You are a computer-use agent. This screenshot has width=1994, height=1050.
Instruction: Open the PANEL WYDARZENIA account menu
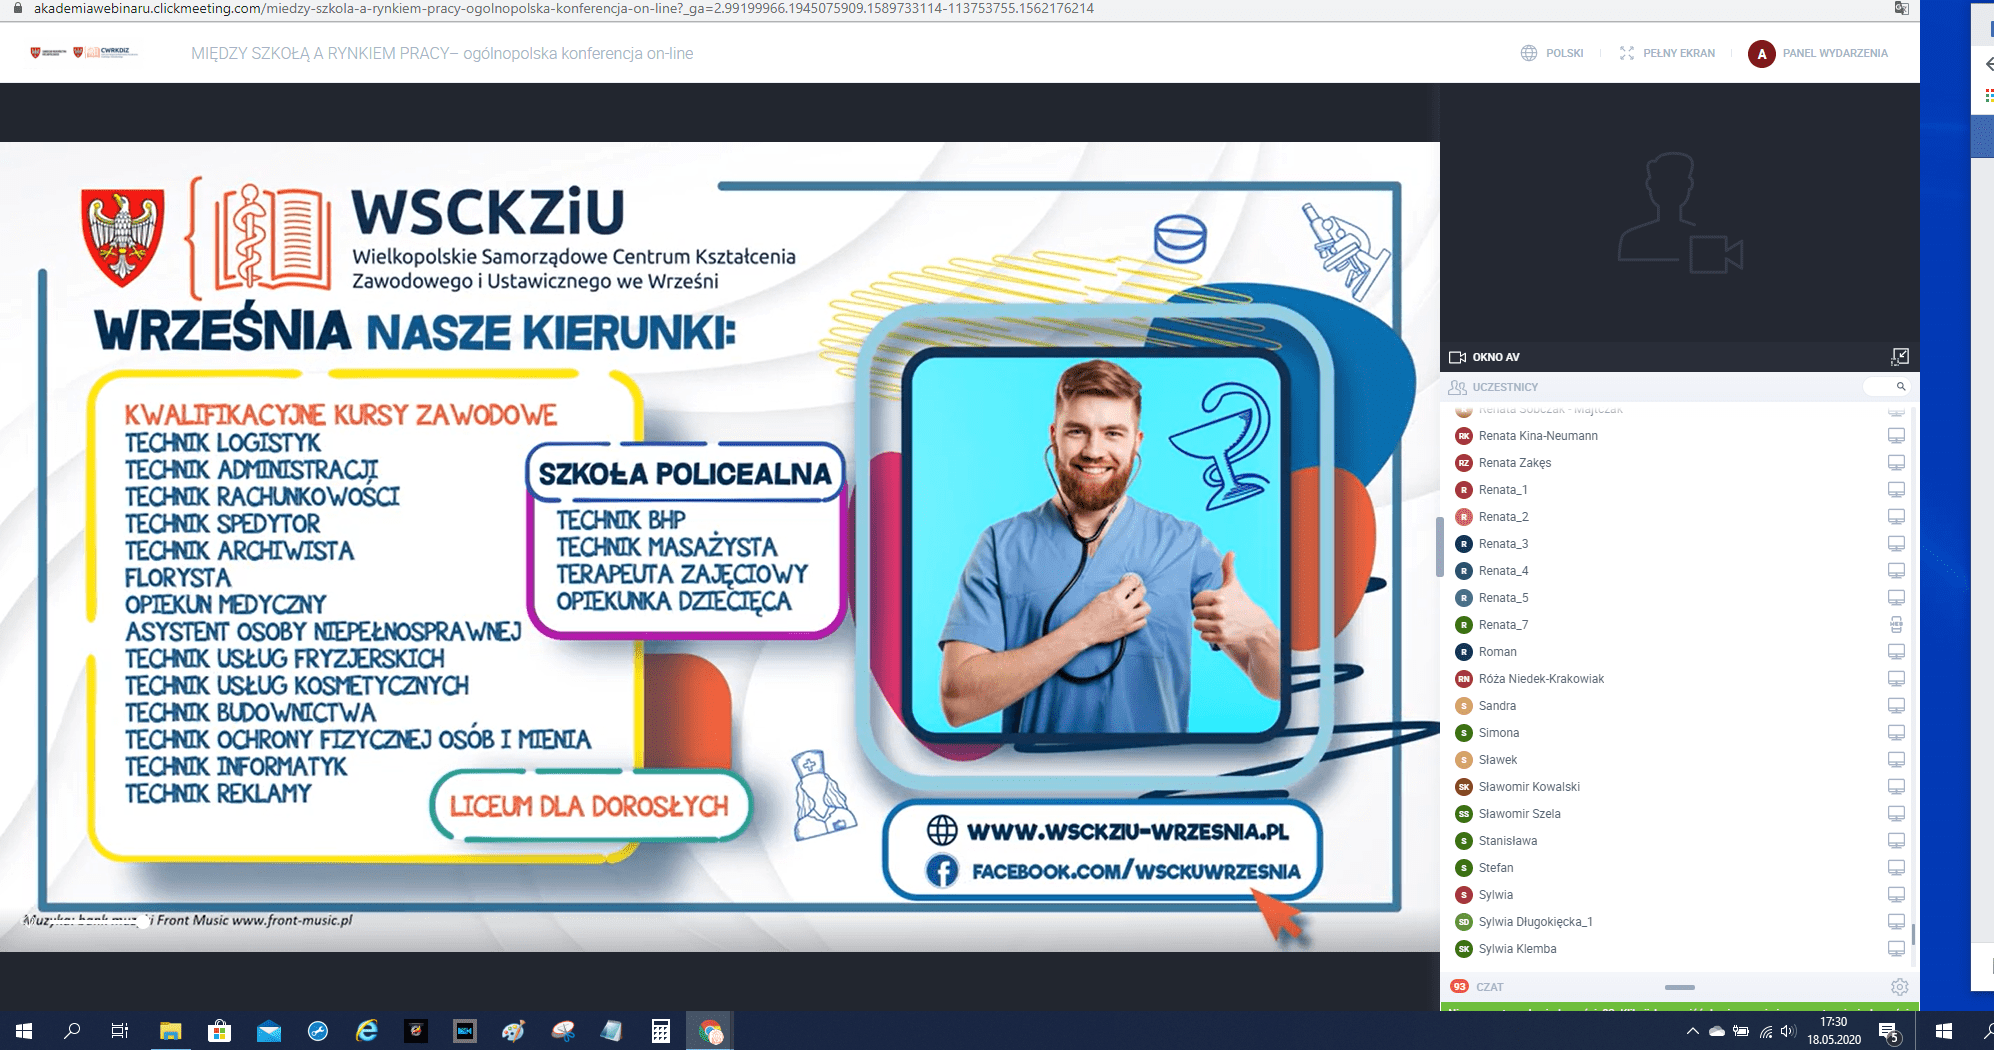(1834, 53)
